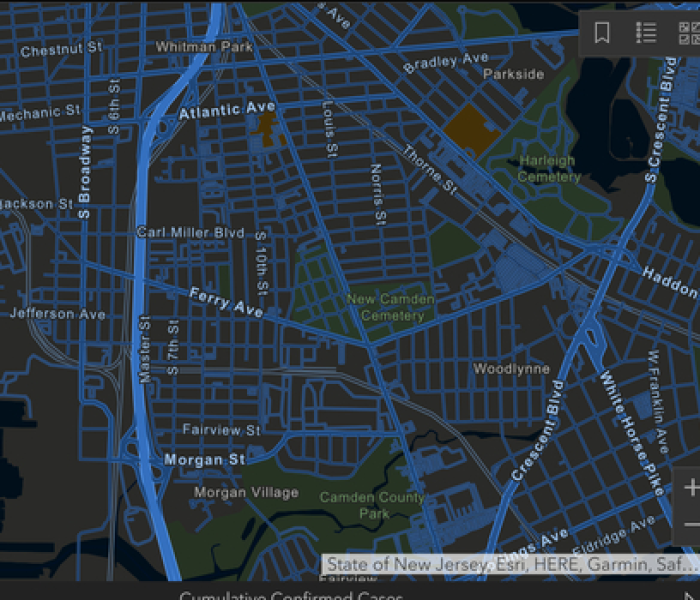Show the map Legend list icon
The width and height of the screenshot is (700, 600).
pos(646,33)
